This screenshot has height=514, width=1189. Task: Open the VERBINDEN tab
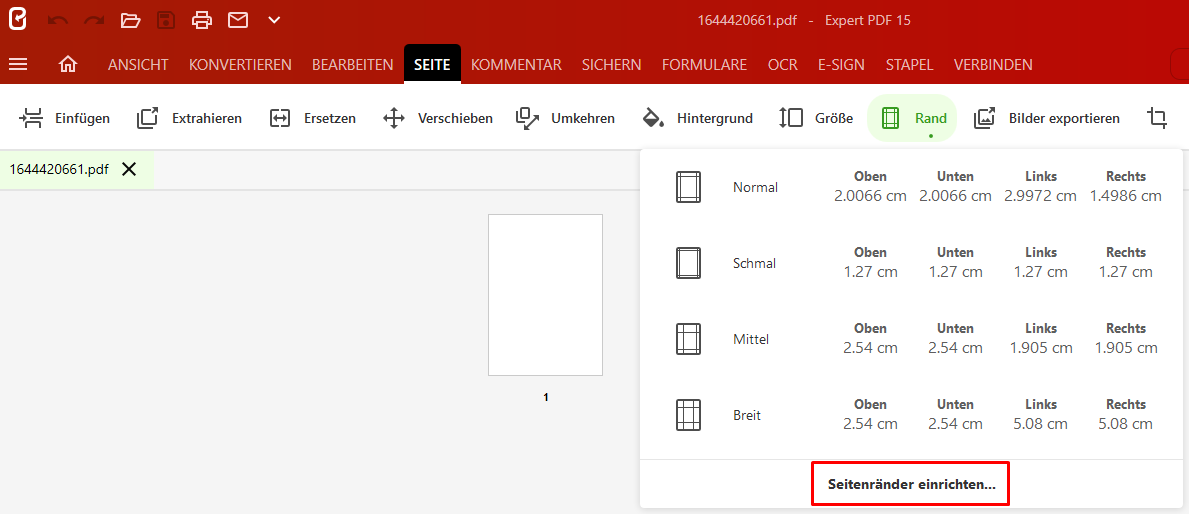(x=993, y=65)
